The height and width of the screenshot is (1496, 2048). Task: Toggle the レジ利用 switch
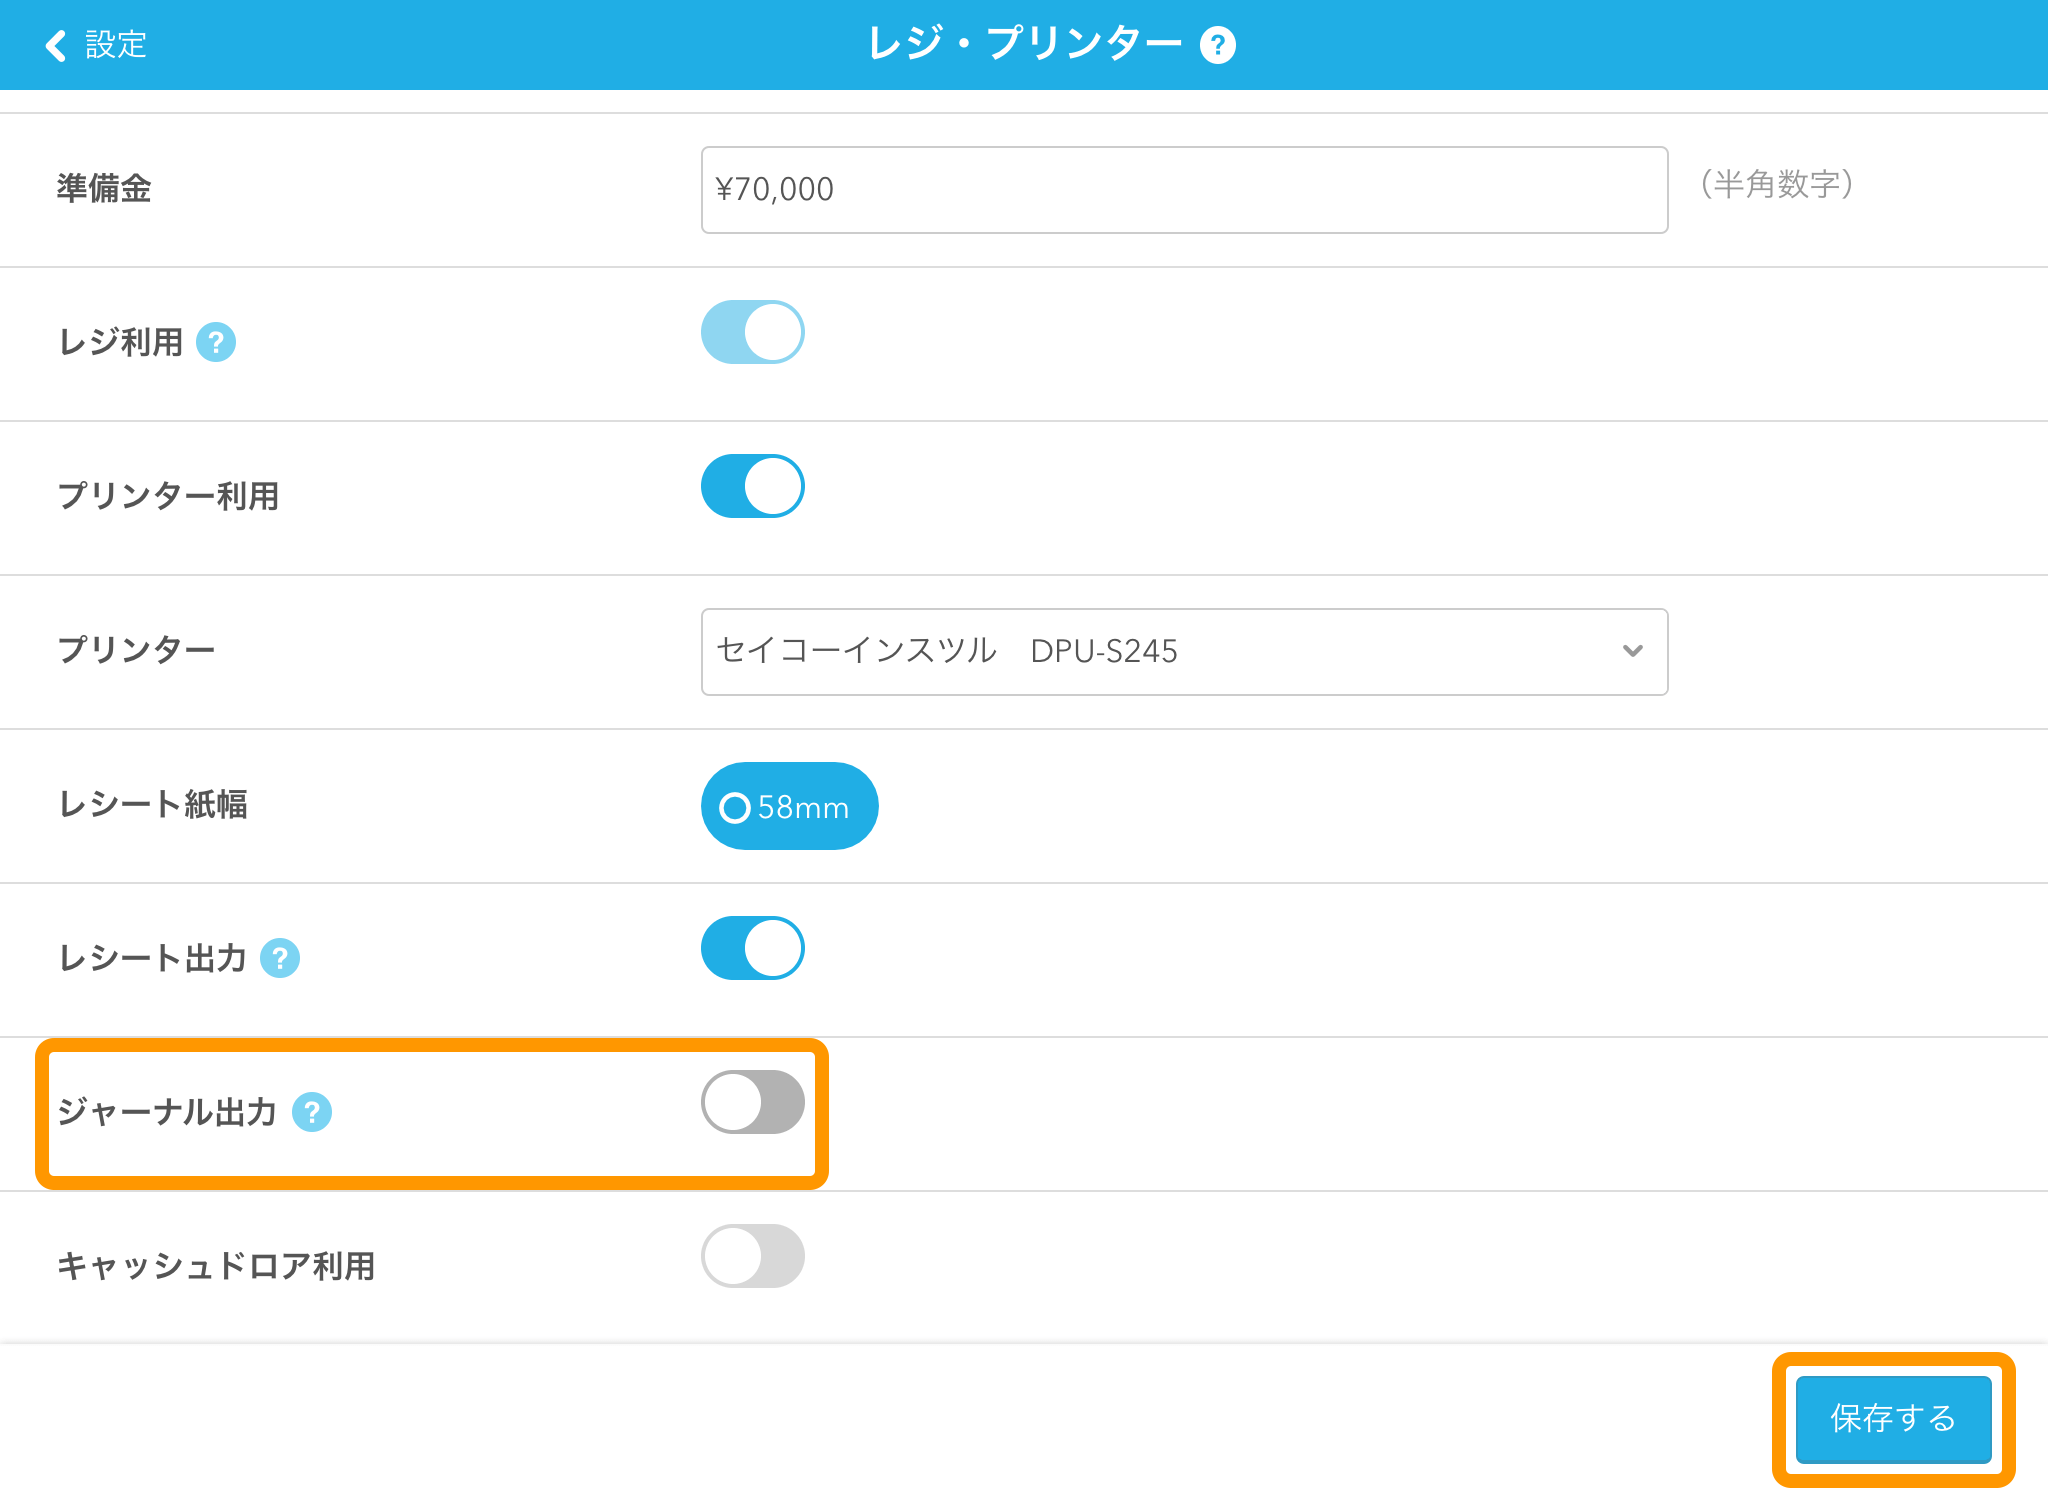pos(753,332)
